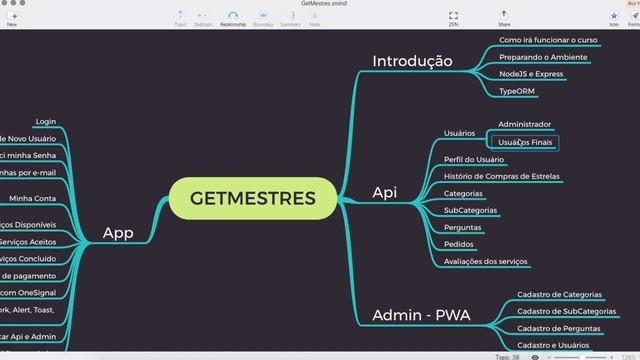Image resolution: width=640 pixels, height=360 pixels.
Task: Select the 'Categorias' topic
Action: point(463,193)
